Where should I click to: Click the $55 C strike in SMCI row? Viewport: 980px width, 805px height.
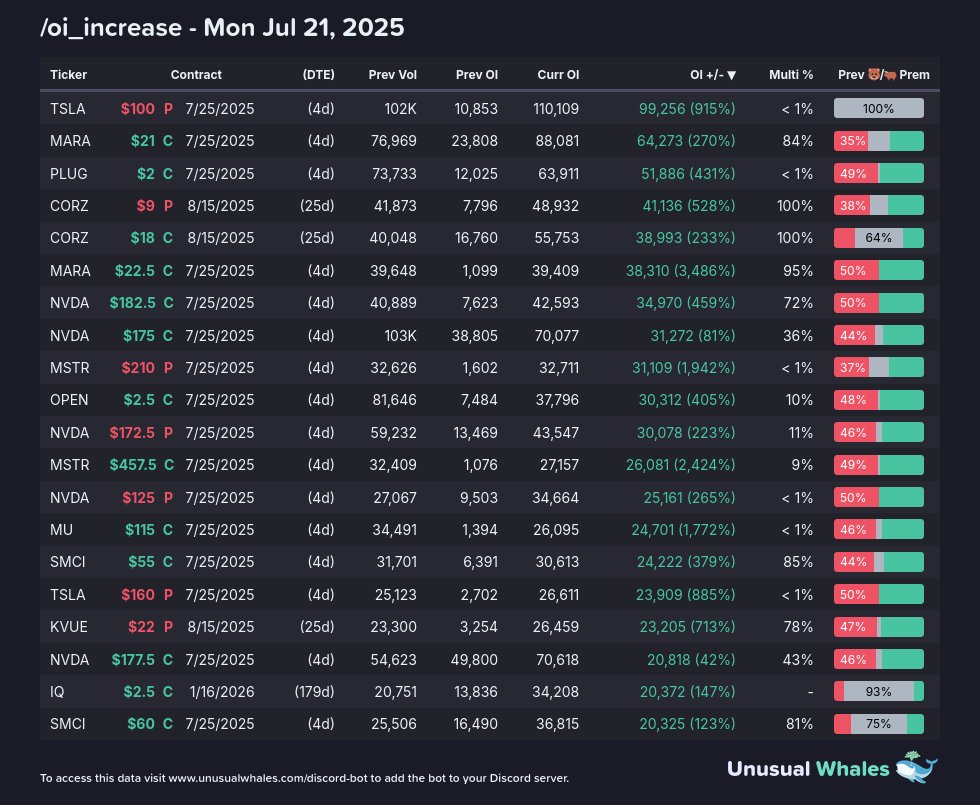tap(151, 561)
